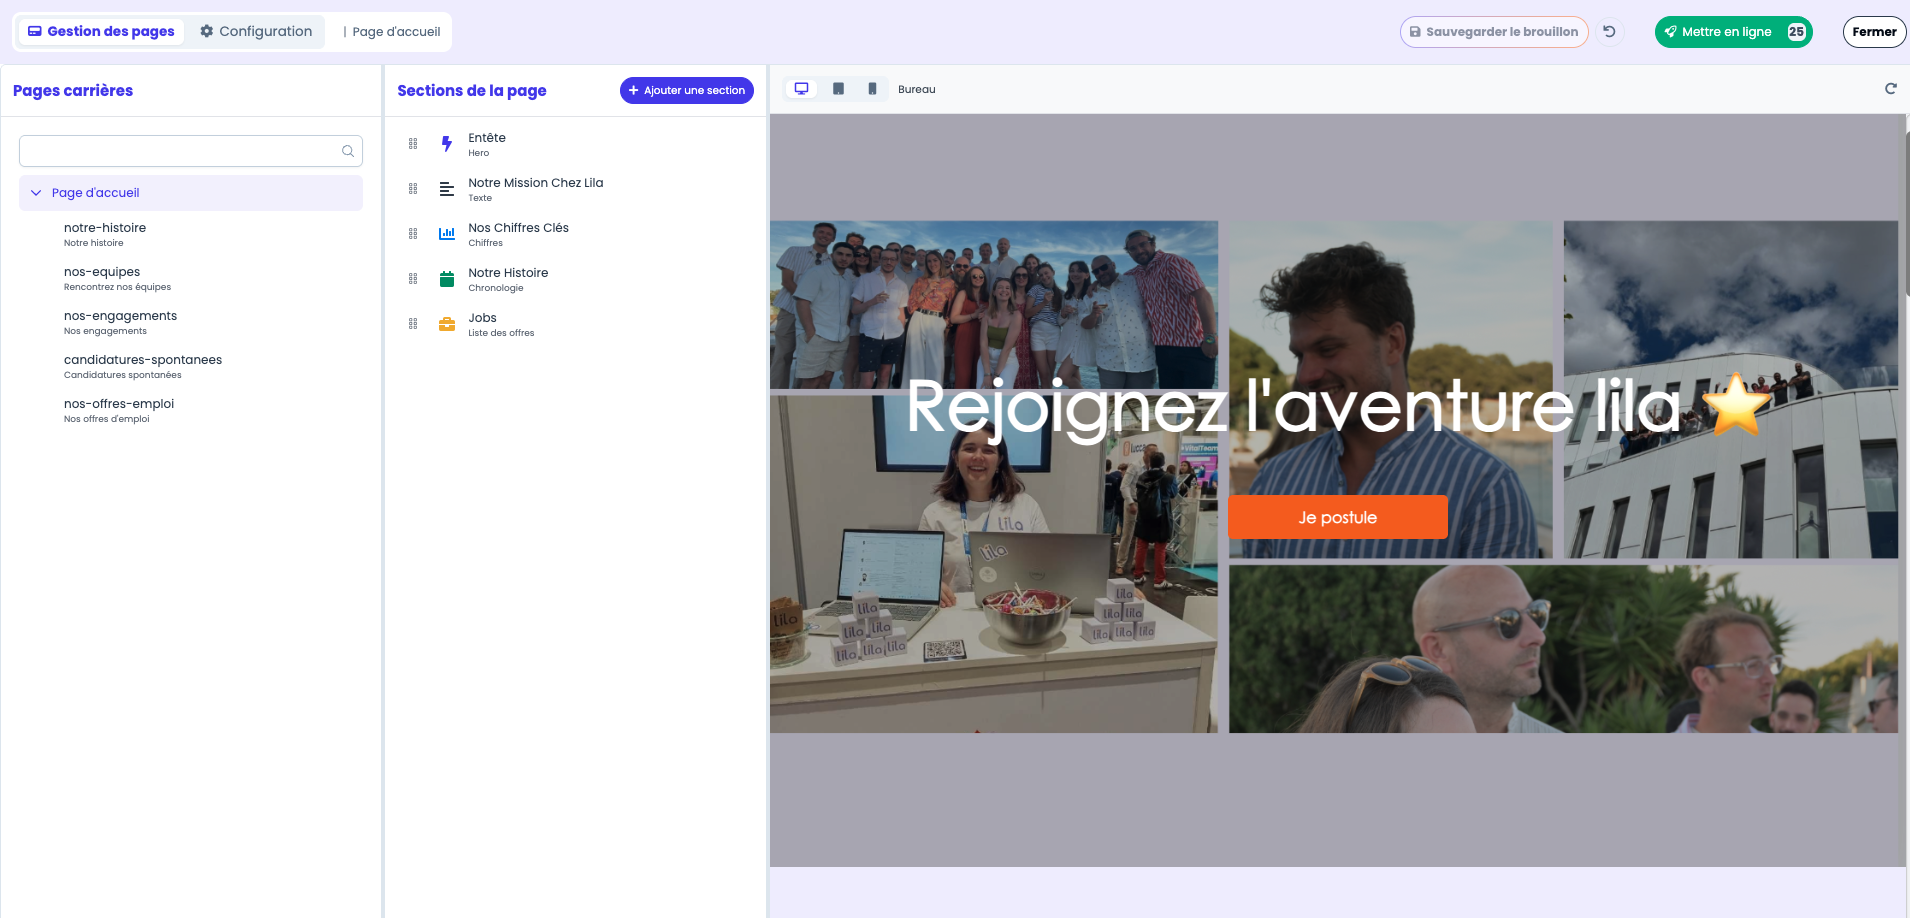
Task: Click the Notre Mission text-lines icon
Action: (x=447, y=189)
